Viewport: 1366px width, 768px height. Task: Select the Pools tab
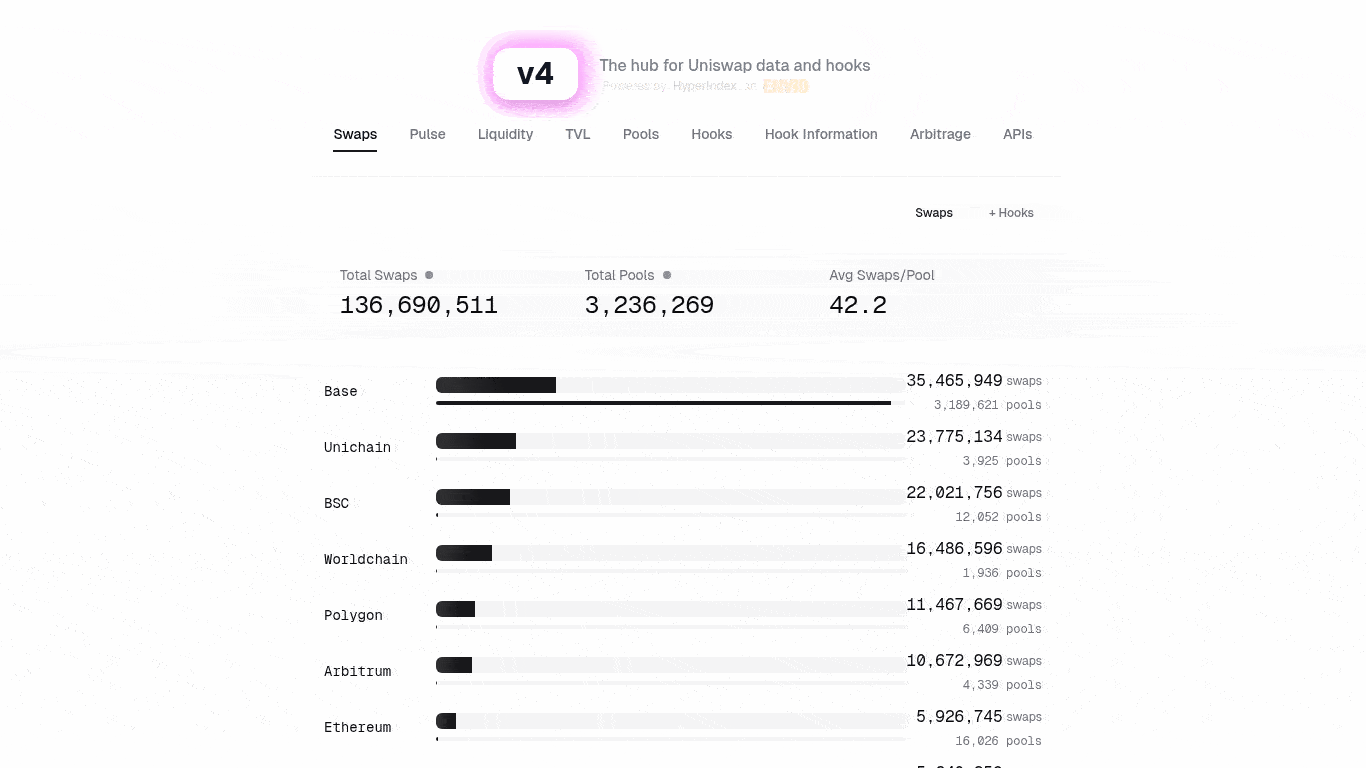point(641,134)
